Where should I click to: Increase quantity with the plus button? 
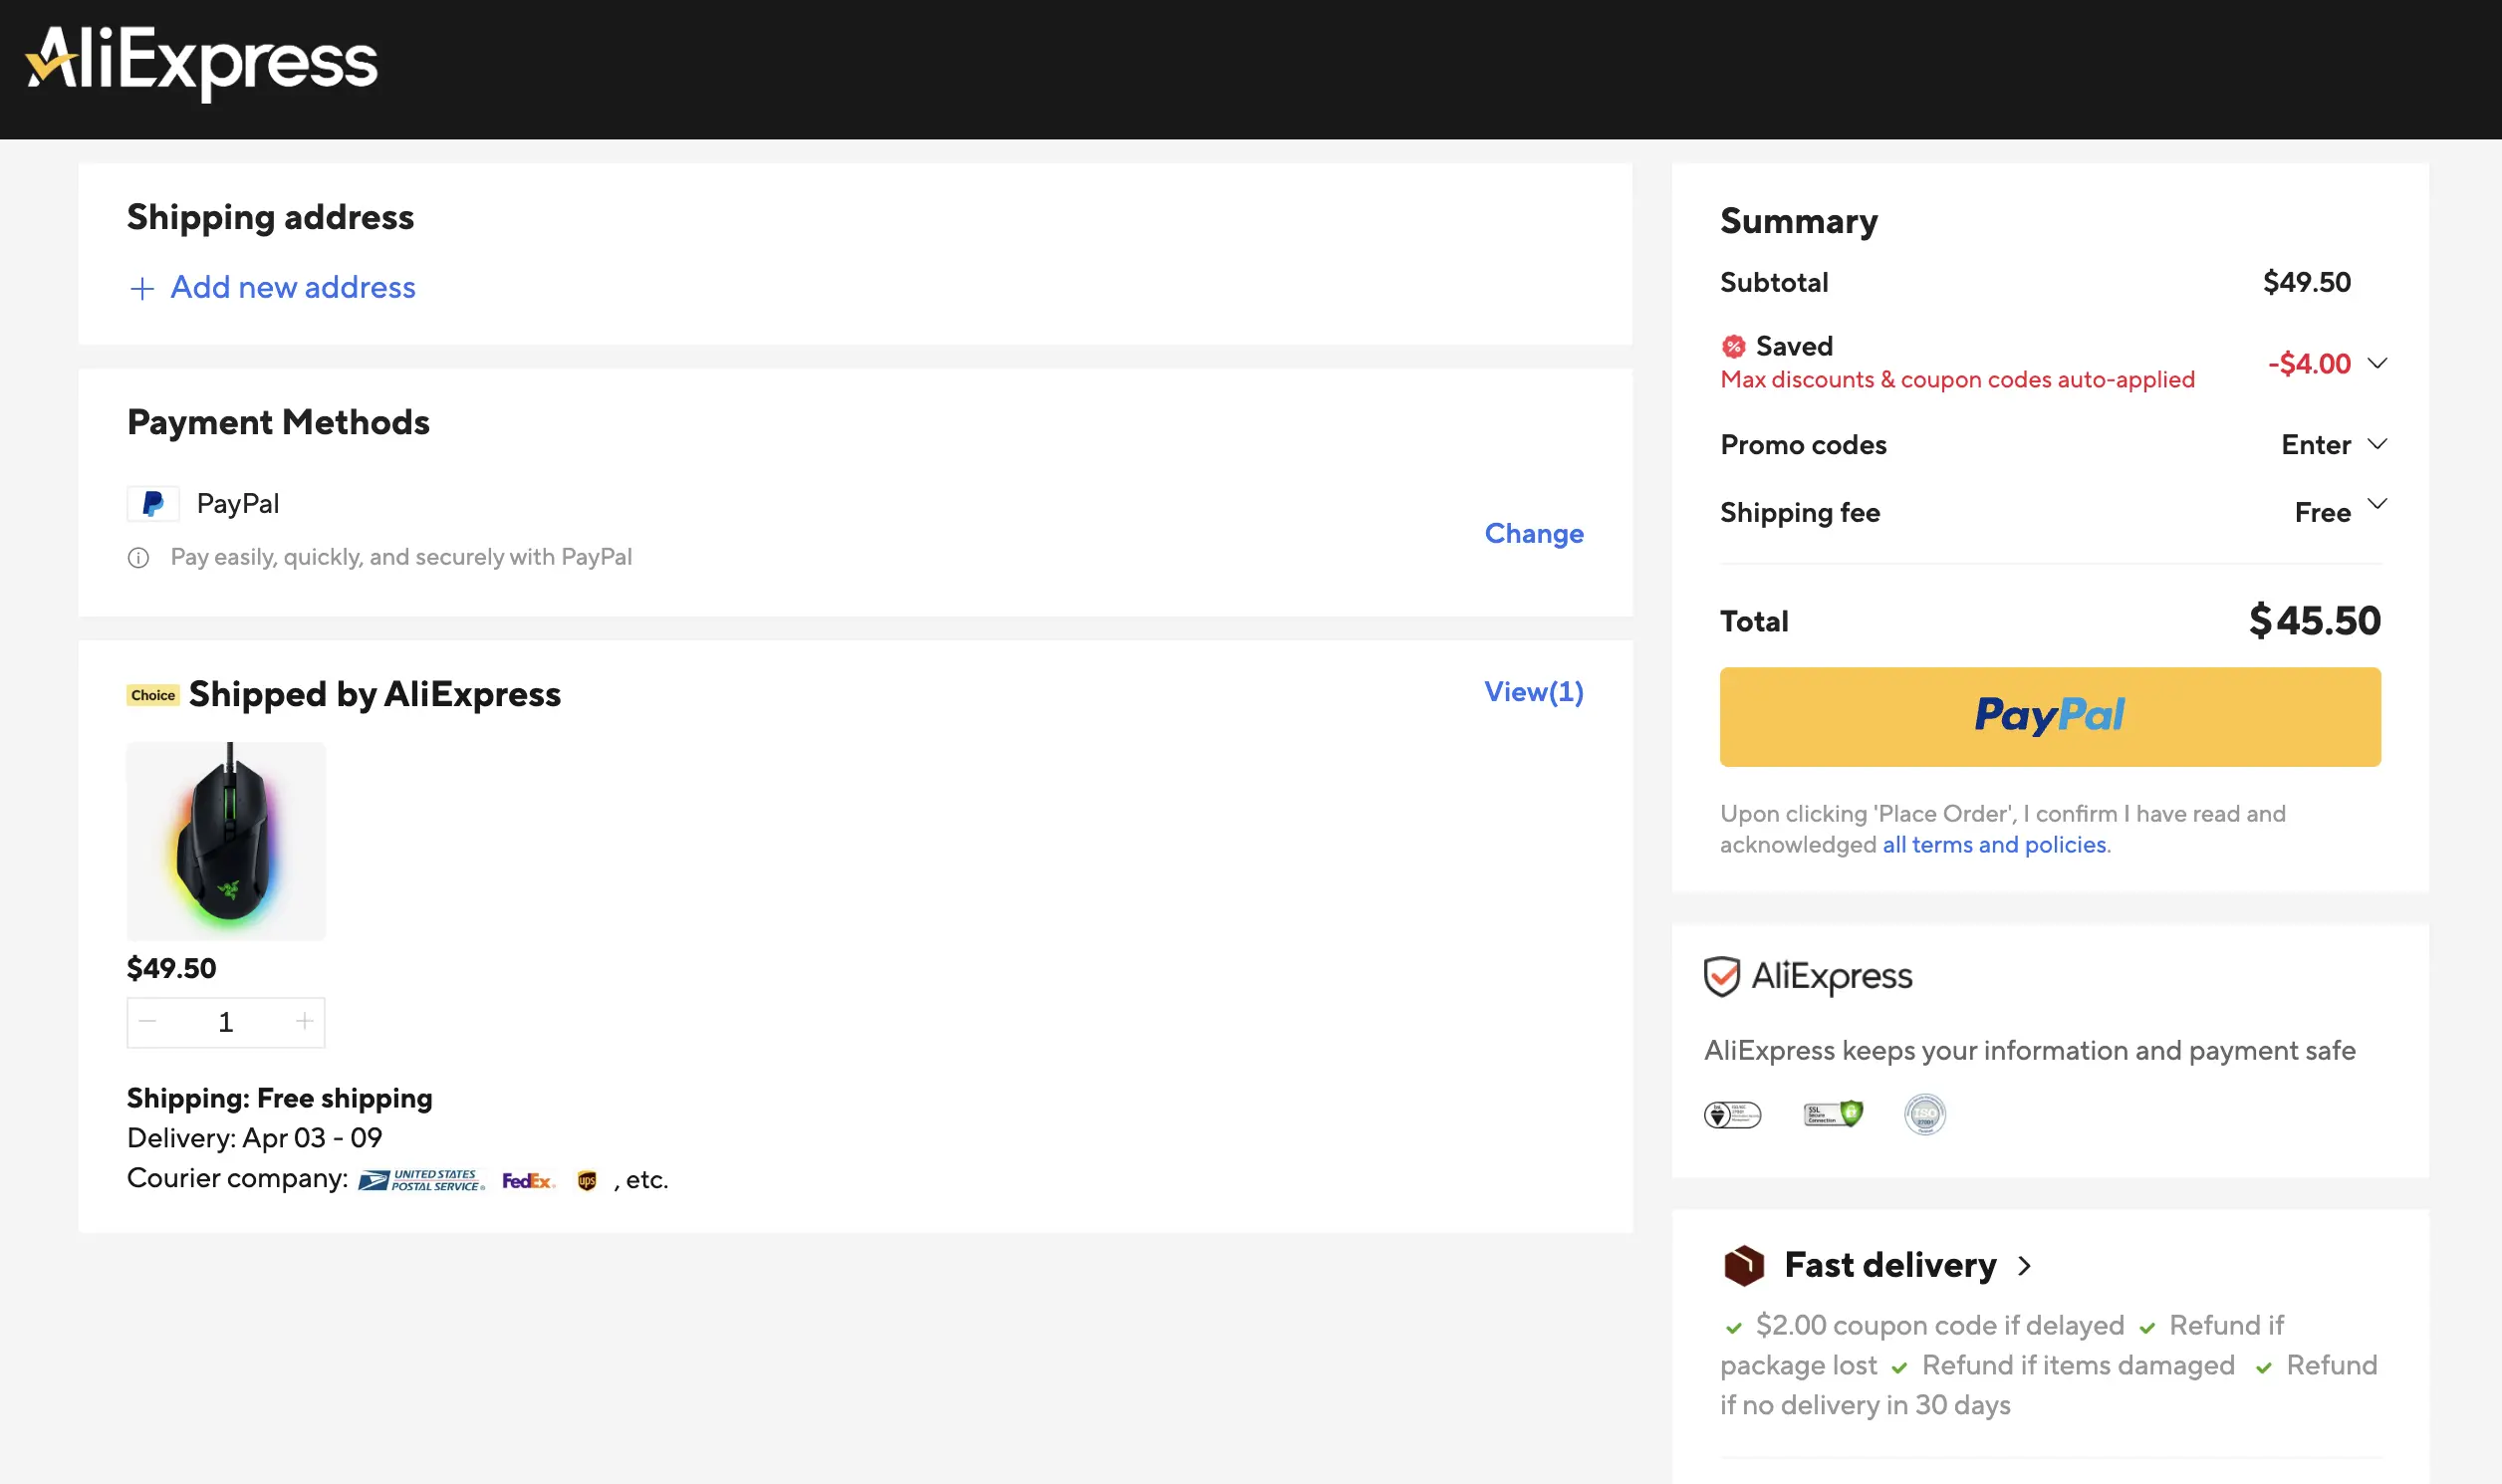304,1021
